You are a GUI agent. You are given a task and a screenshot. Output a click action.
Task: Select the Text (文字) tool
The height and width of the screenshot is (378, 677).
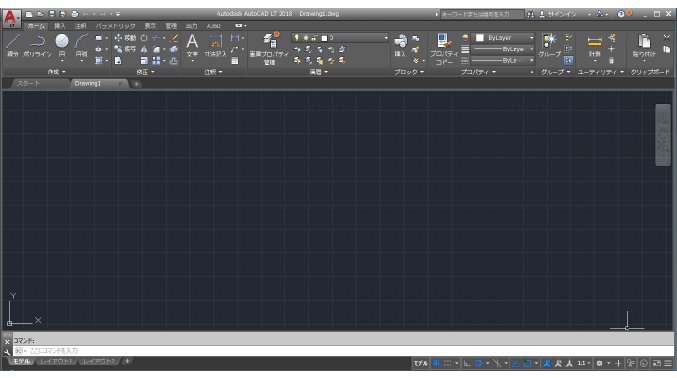click(192, 46)
